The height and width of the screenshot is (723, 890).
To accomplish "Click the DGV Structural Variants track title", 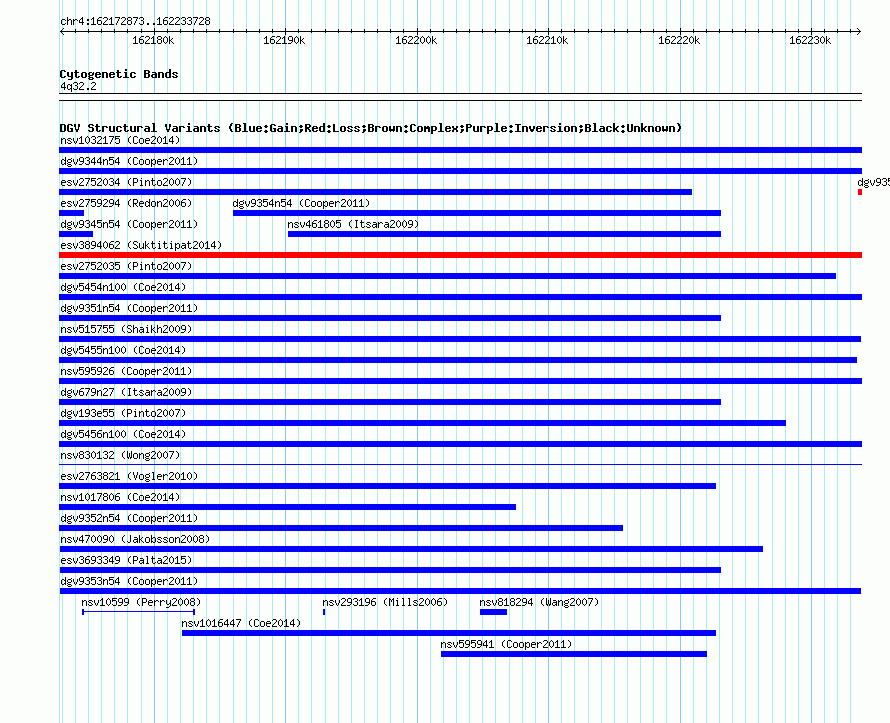I will coord(370,128).
